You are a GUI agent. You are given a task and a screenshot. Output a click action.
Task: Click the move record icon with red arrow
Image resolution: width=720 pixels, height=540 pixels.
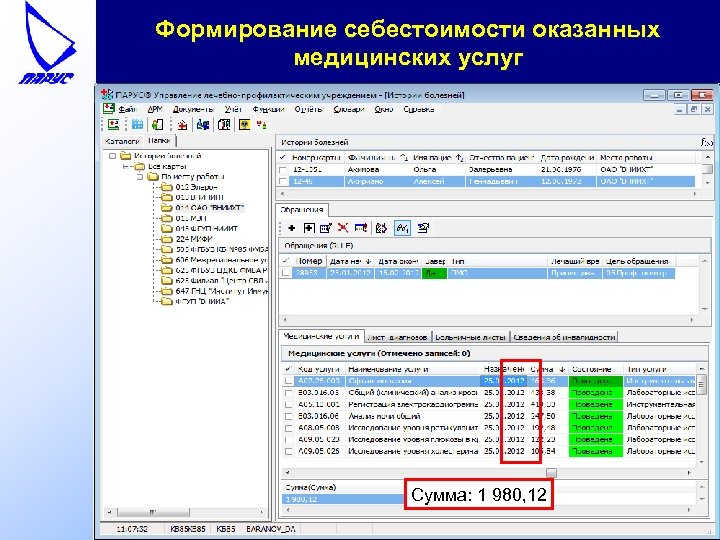tap(361, 228)
